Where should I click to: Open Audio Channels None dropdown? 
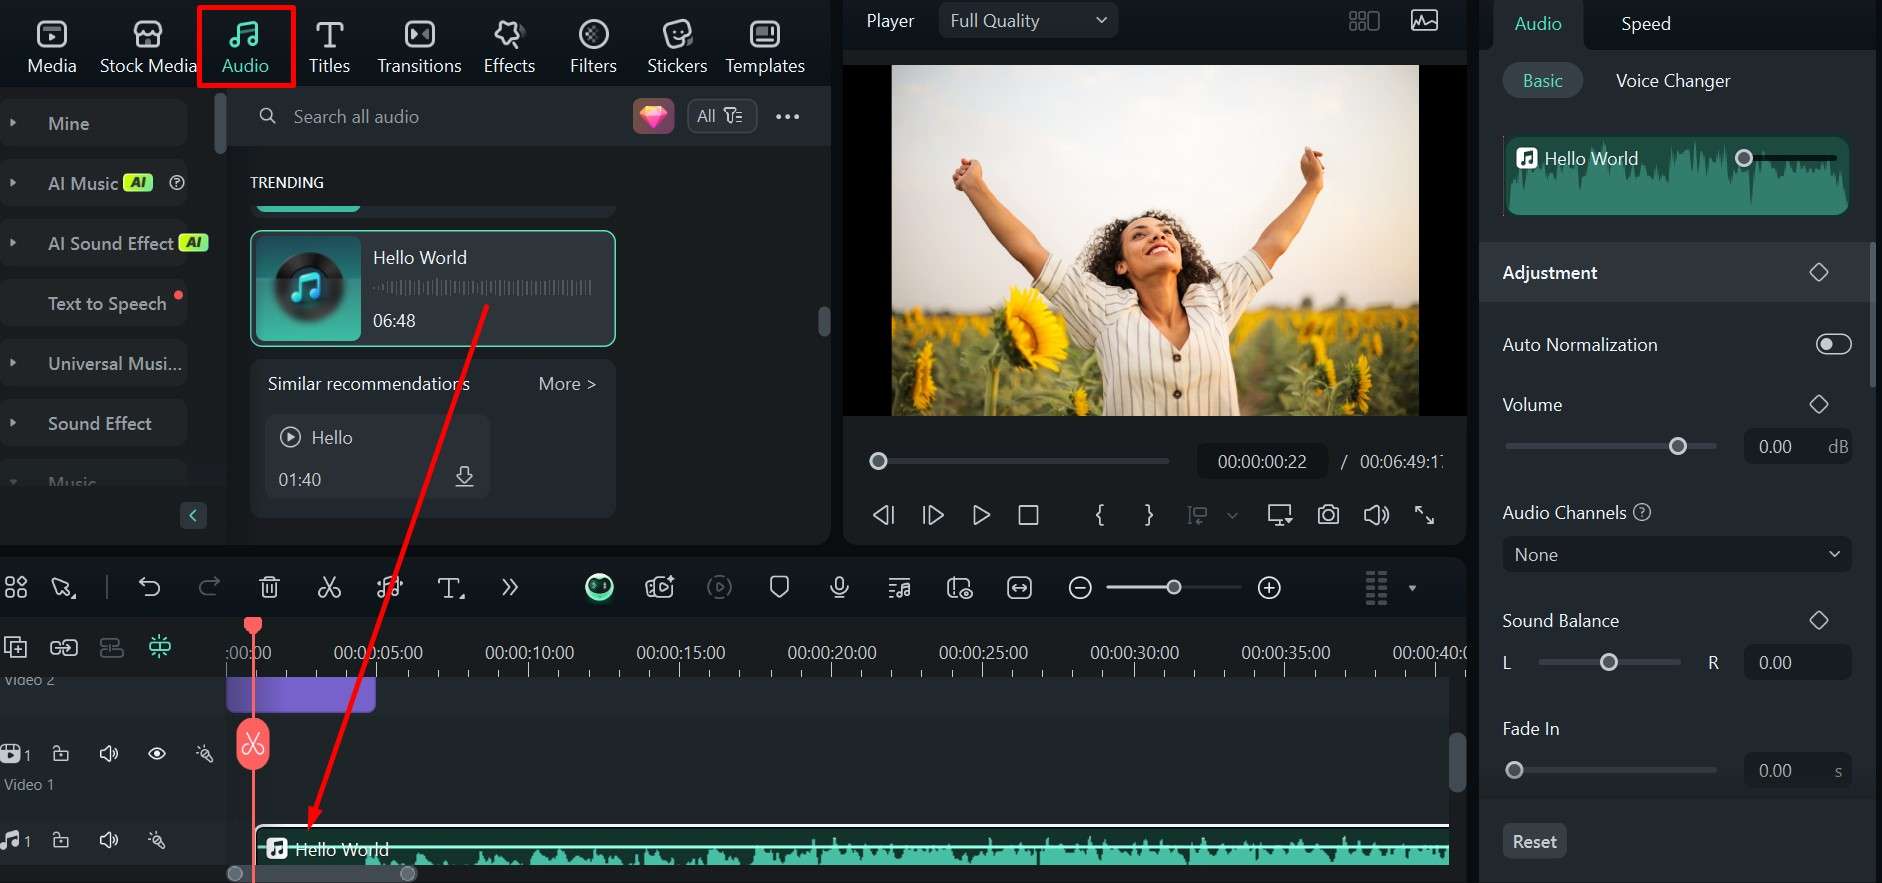pyautogui.click(x=1676, y=555)
